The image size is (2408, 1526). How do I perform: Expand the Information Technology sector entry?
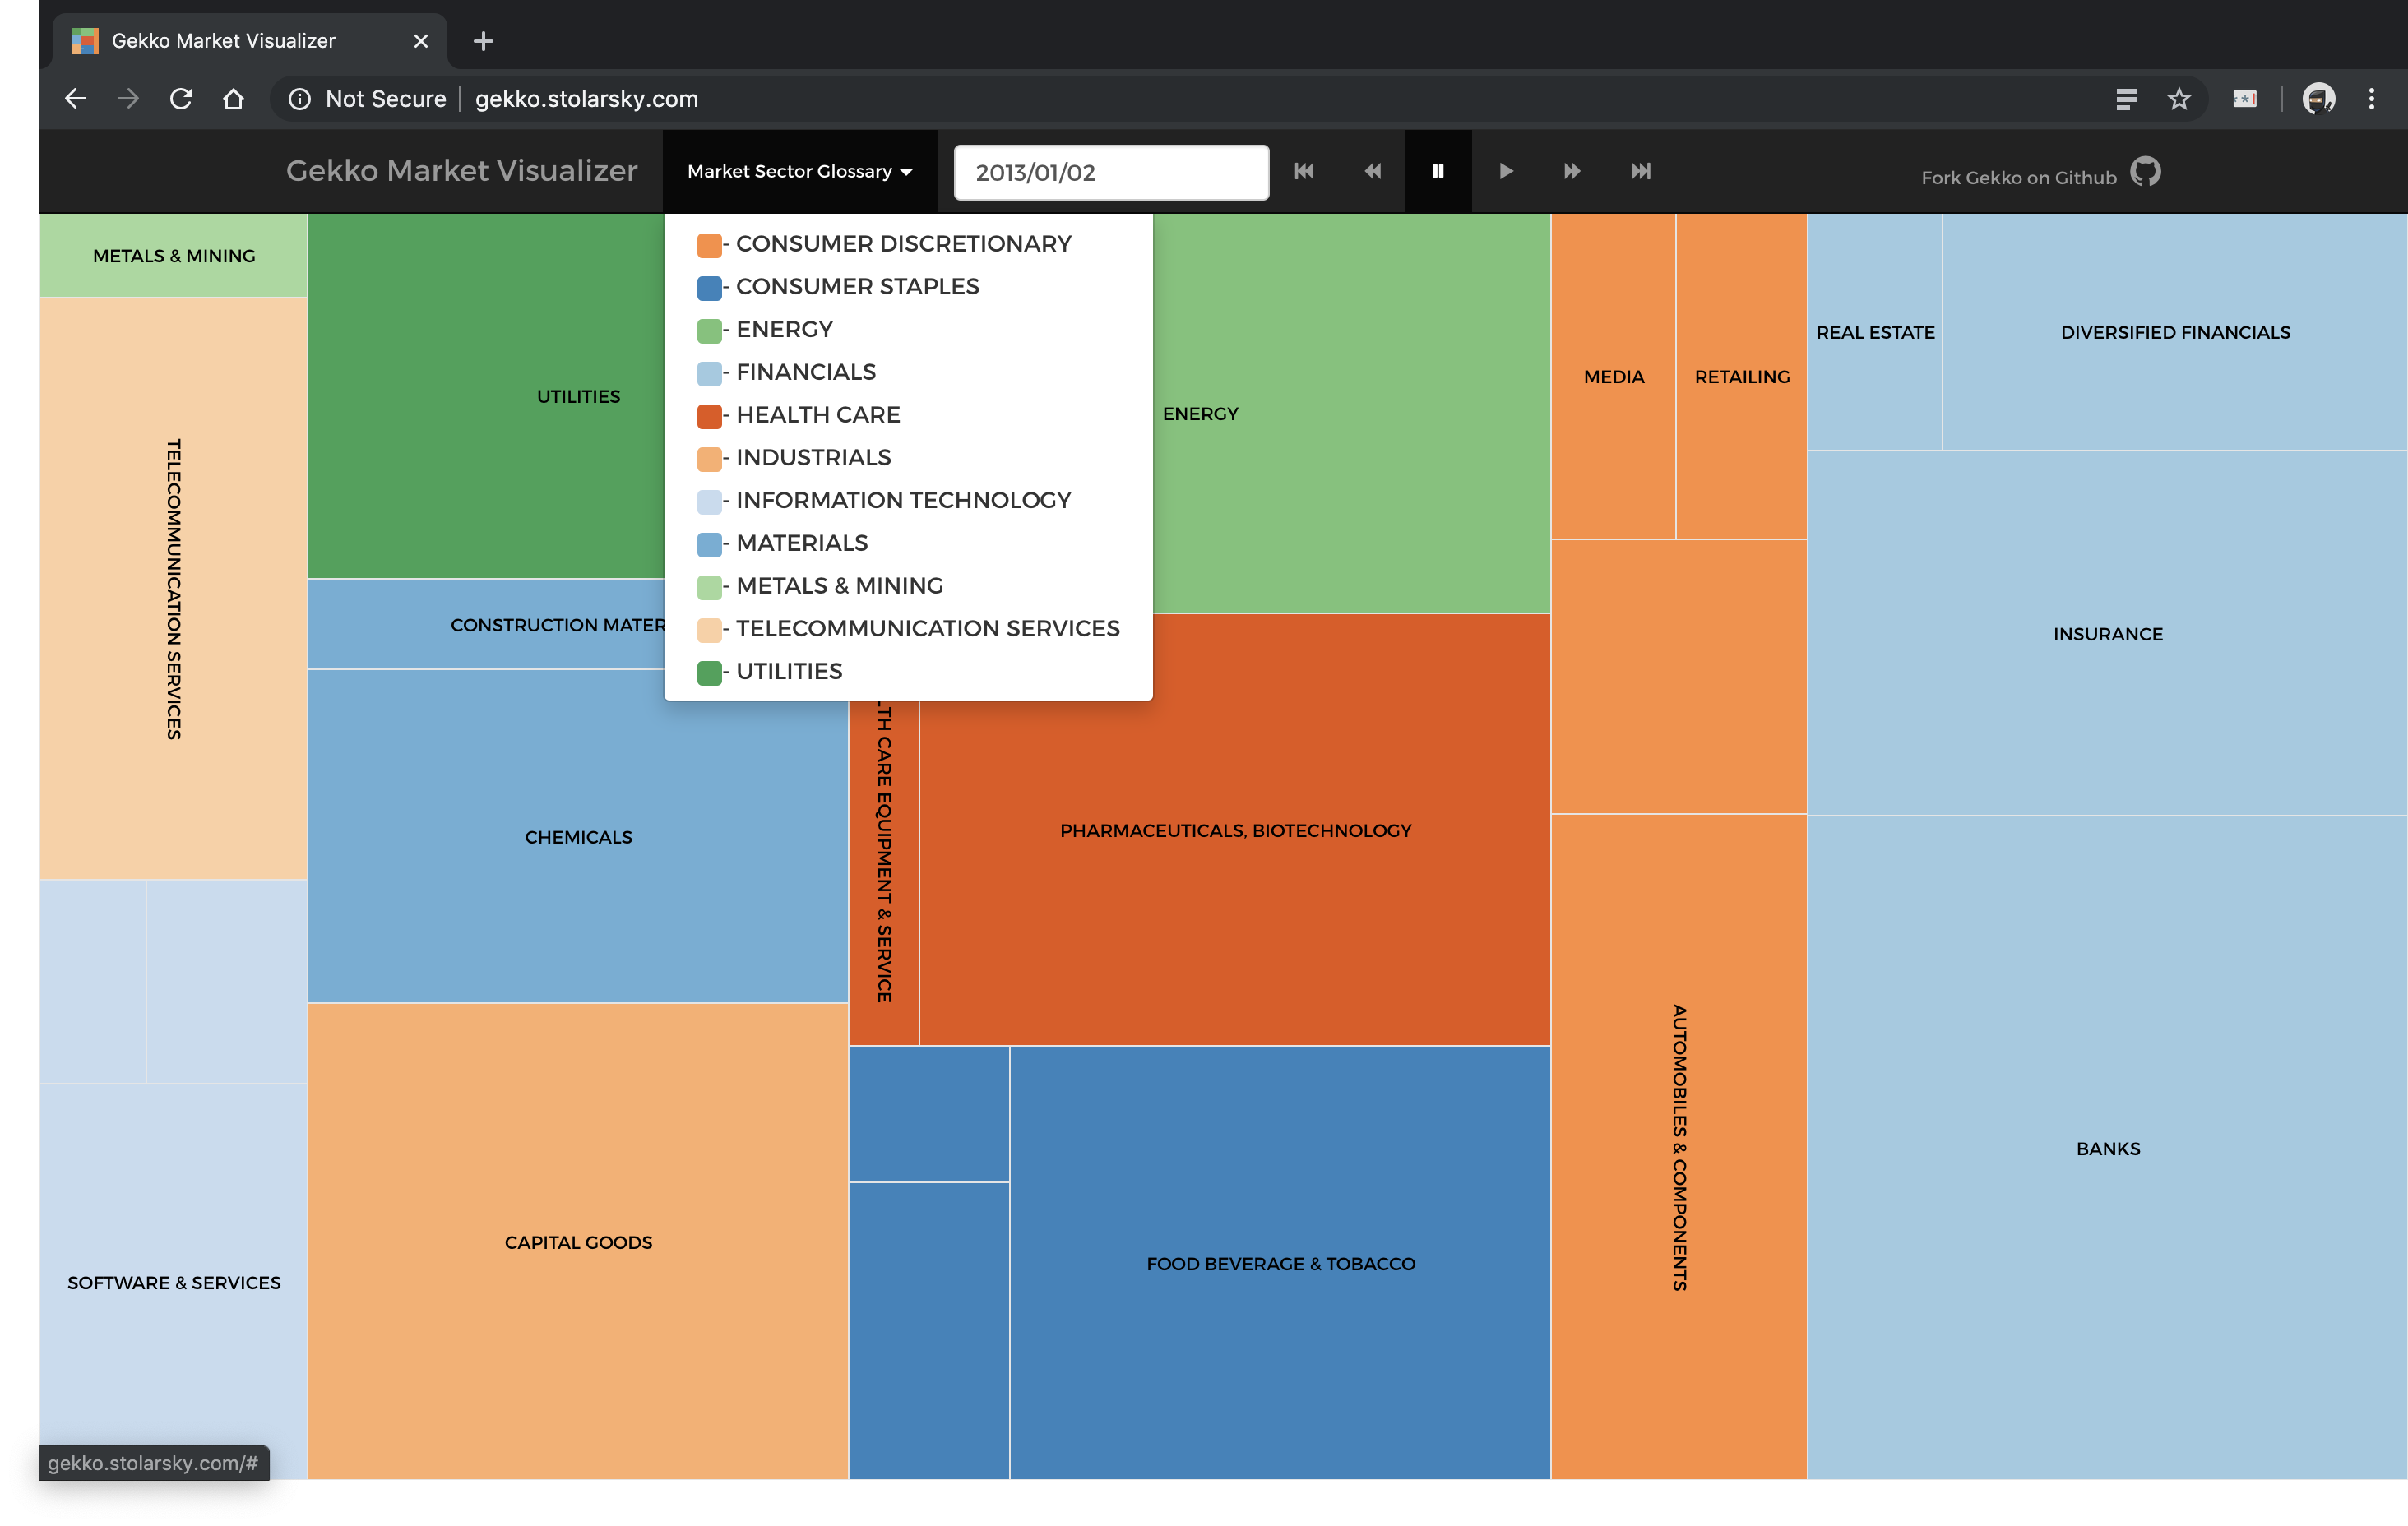[x=904, y=500]
